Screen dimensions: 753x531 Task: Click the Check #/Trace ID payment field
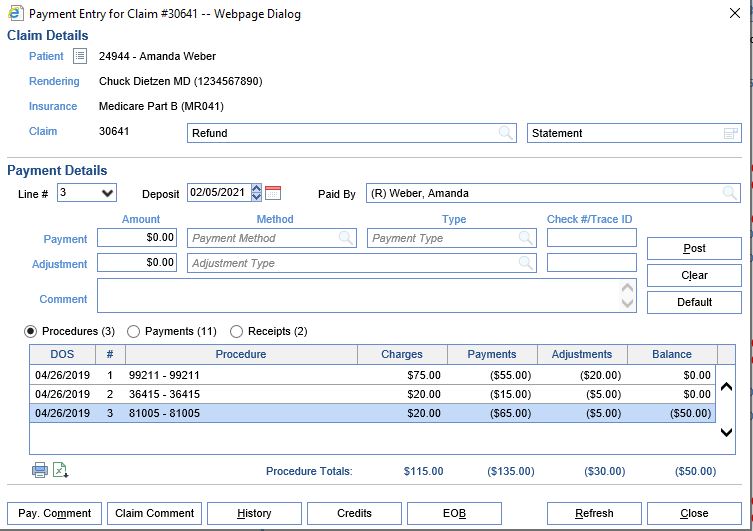pos(591,238)
